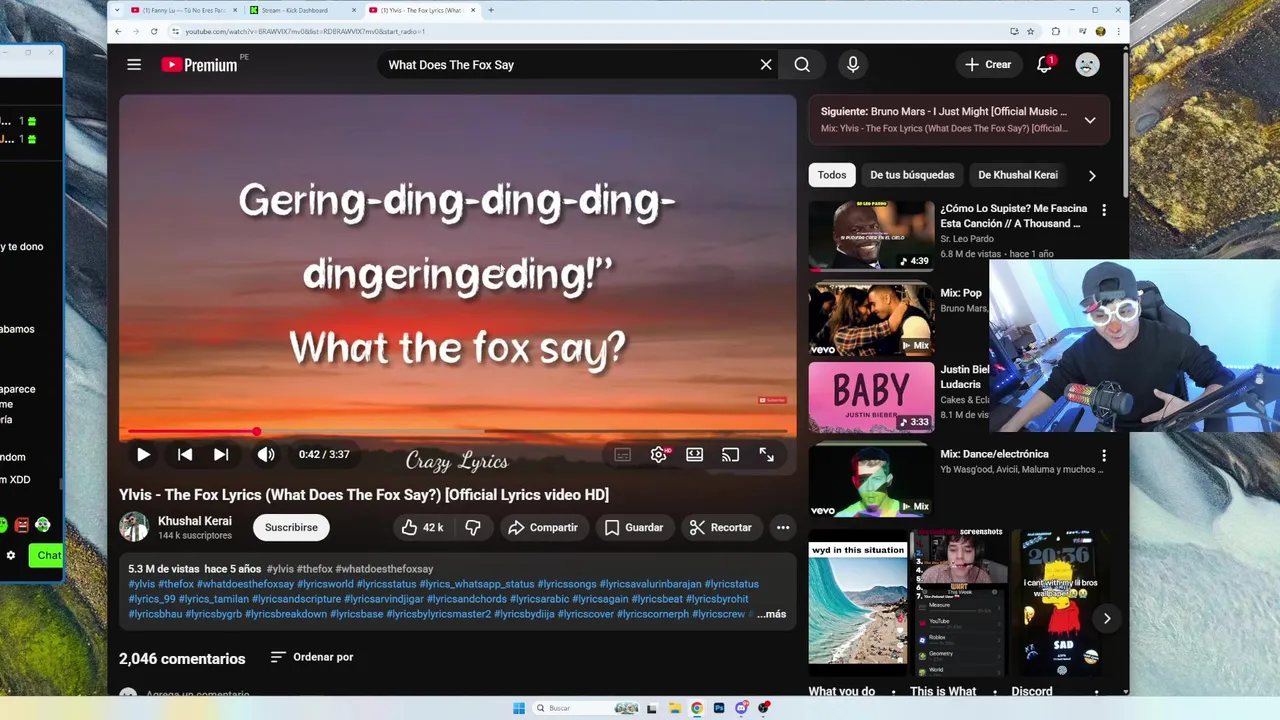This screenshot has height=720, width=1280.
Task: Subscribe to Khushal Kerai with Suscribirse
Action: pos(291,527)
